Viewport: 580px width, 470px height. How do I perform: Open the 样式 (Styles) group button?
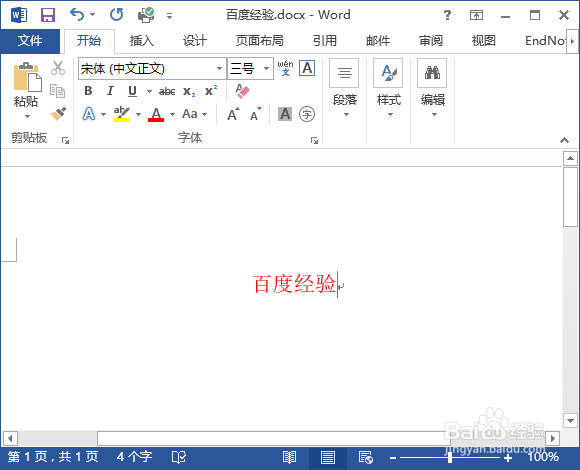tap(388, 88)
